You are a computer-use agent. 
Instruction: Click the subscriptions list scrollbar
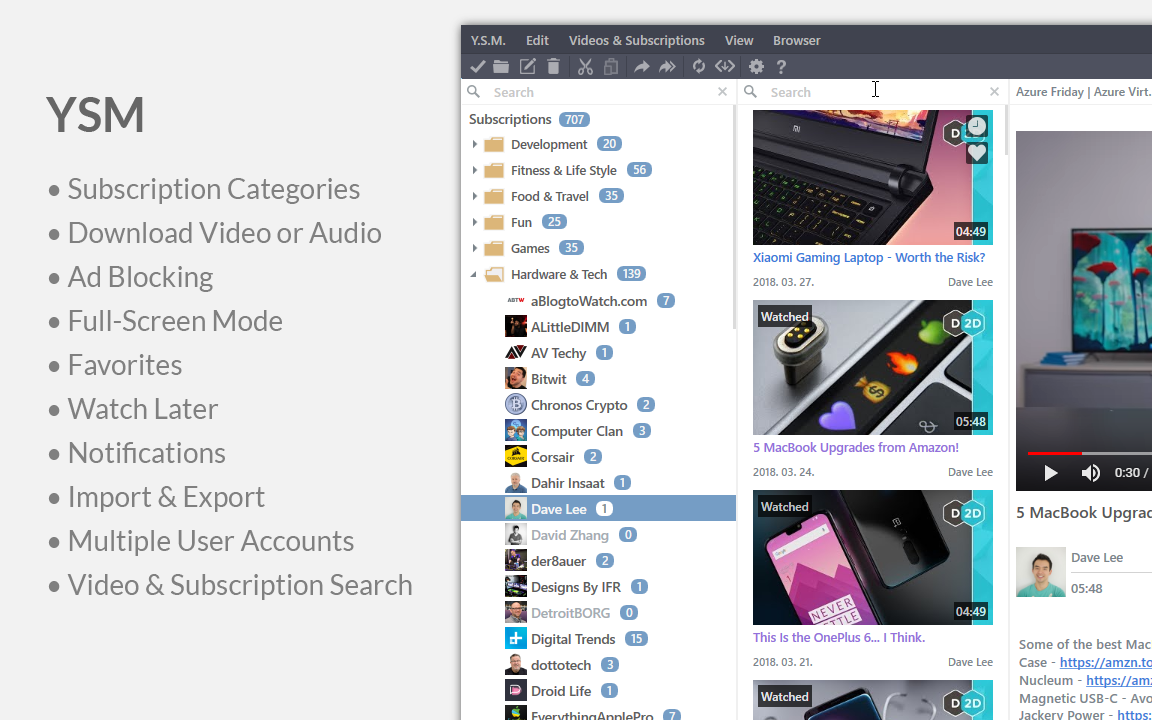click(x=734, y=218)
